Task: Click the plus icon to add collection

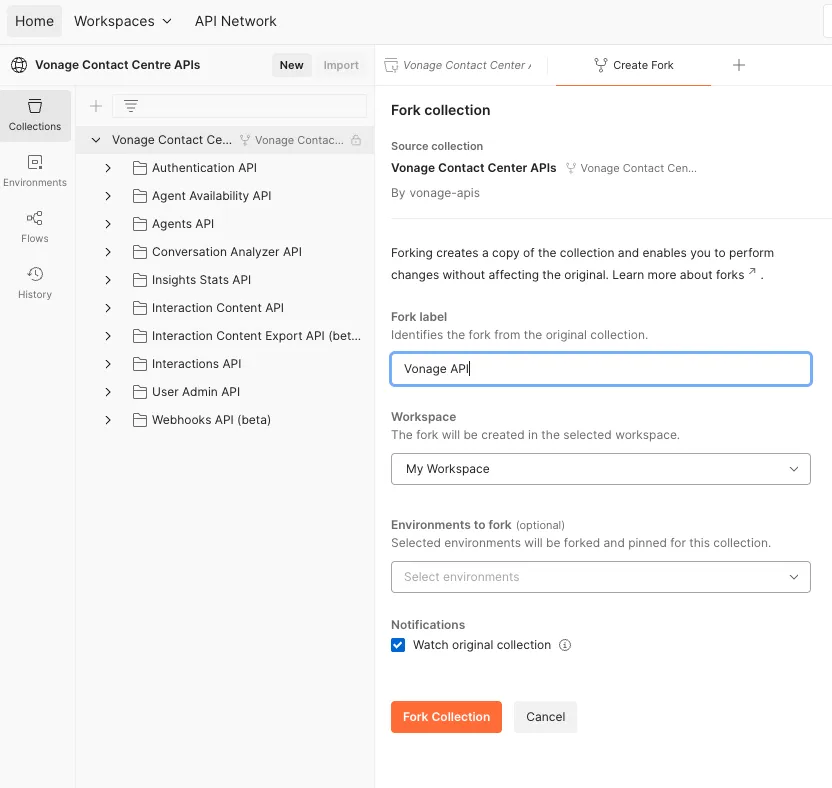Action: click(x=96, y=106)
